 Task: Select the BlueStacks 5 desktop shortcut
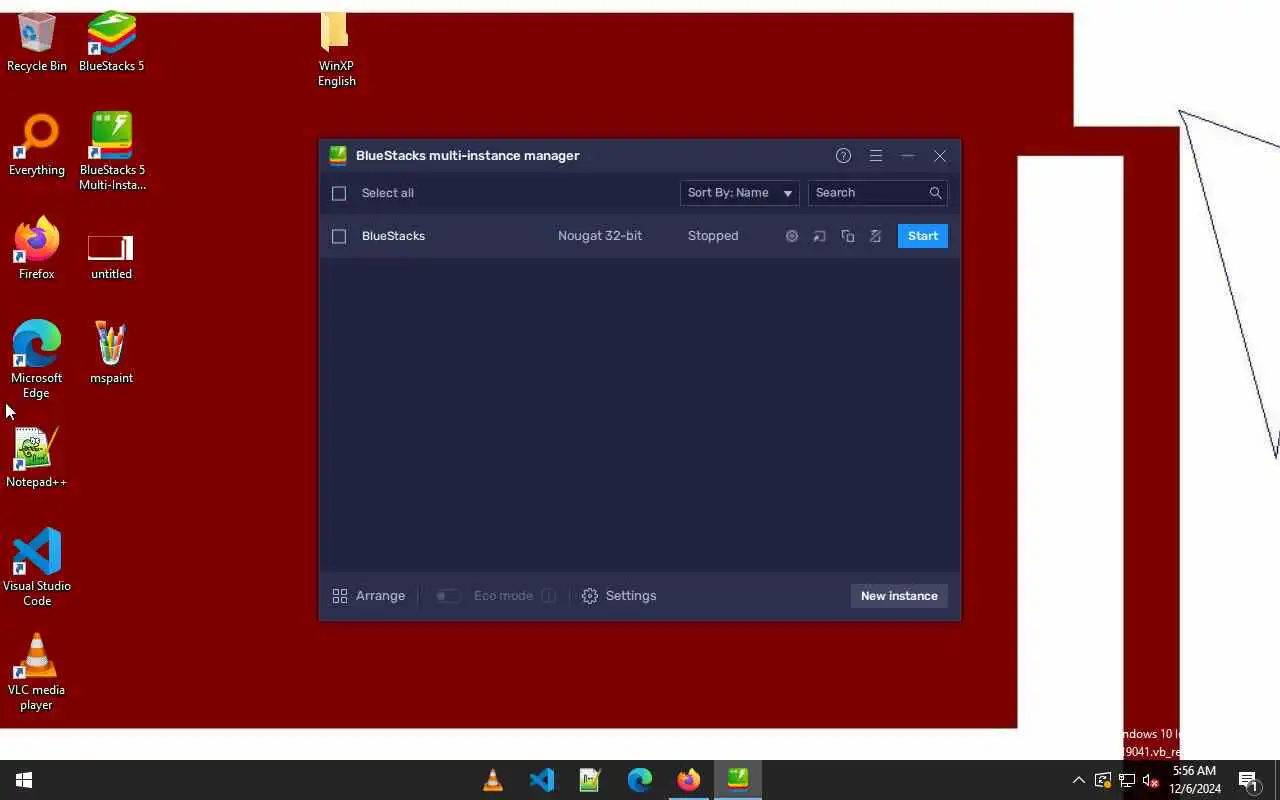(x=111, y=42)
